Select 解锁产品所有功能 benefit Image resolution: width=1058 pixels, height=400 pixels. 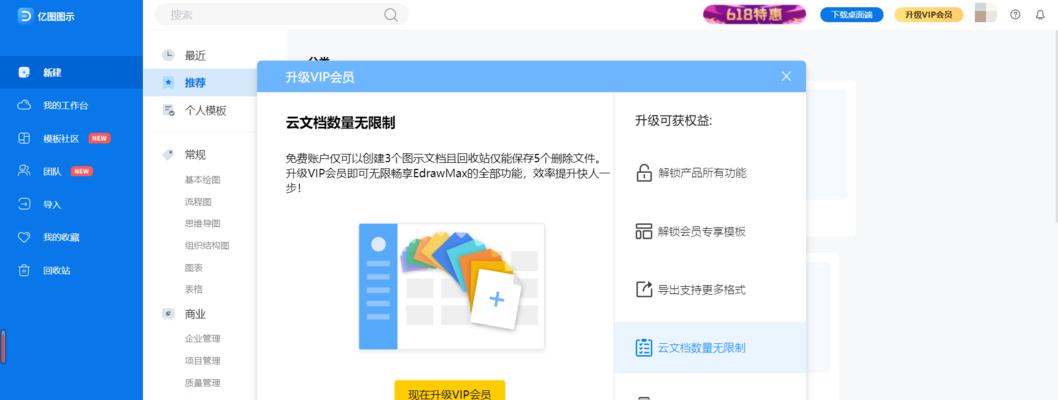click(710, 173)
